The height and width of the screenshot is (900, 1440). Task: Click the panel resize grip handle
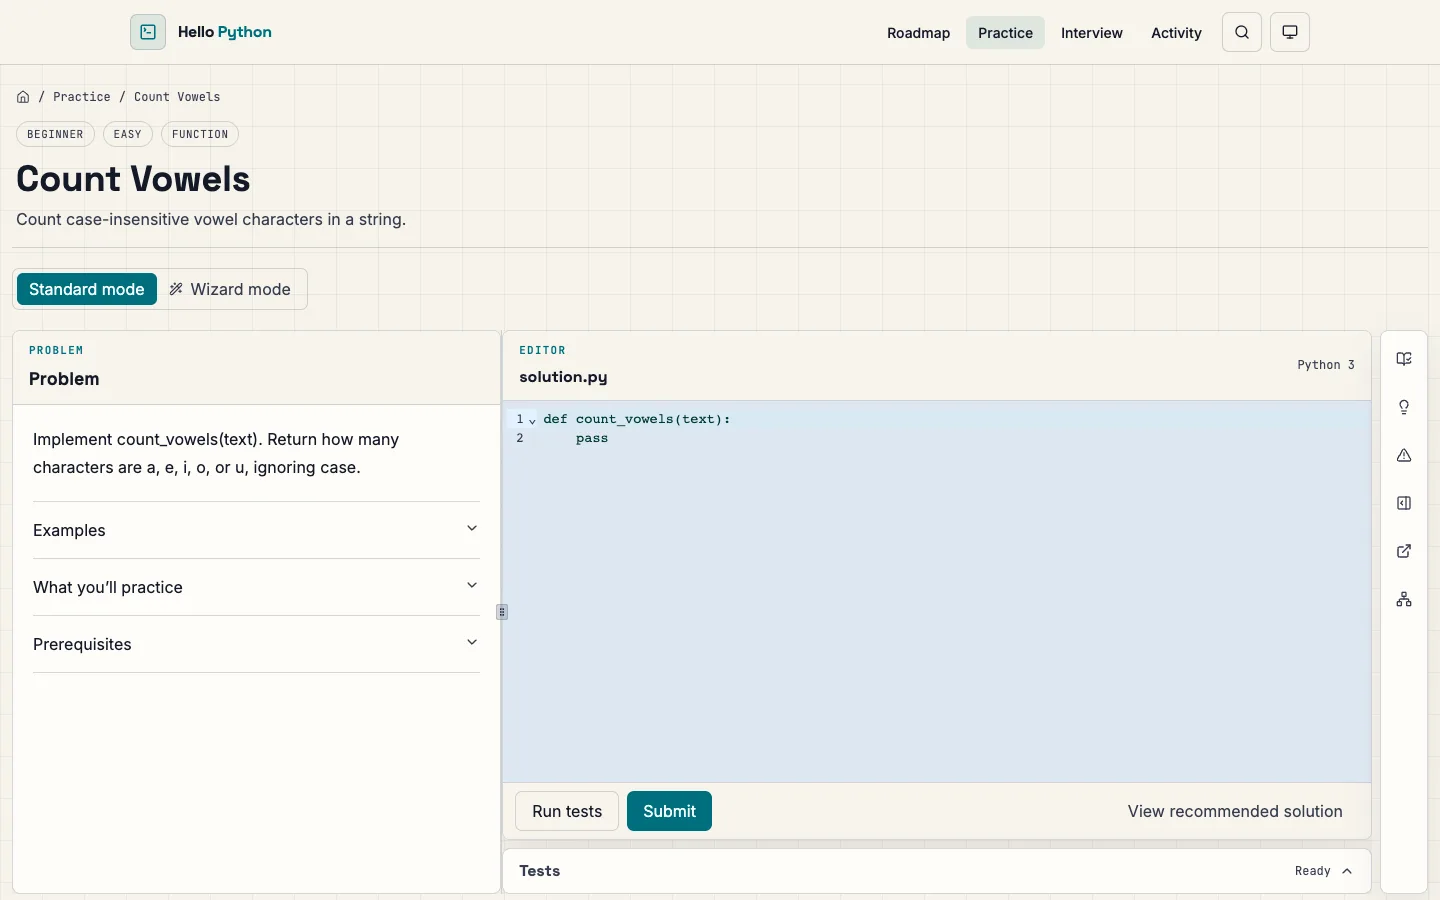(x=502, y=612)
